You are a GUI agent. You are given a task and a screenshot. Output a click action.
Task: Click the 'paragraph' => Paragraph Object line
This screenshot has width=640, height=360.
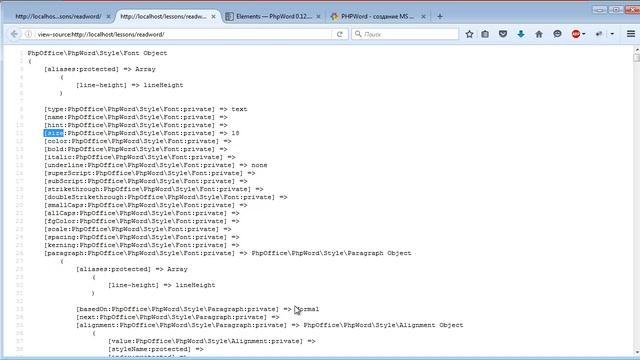[x=228, y=253]
